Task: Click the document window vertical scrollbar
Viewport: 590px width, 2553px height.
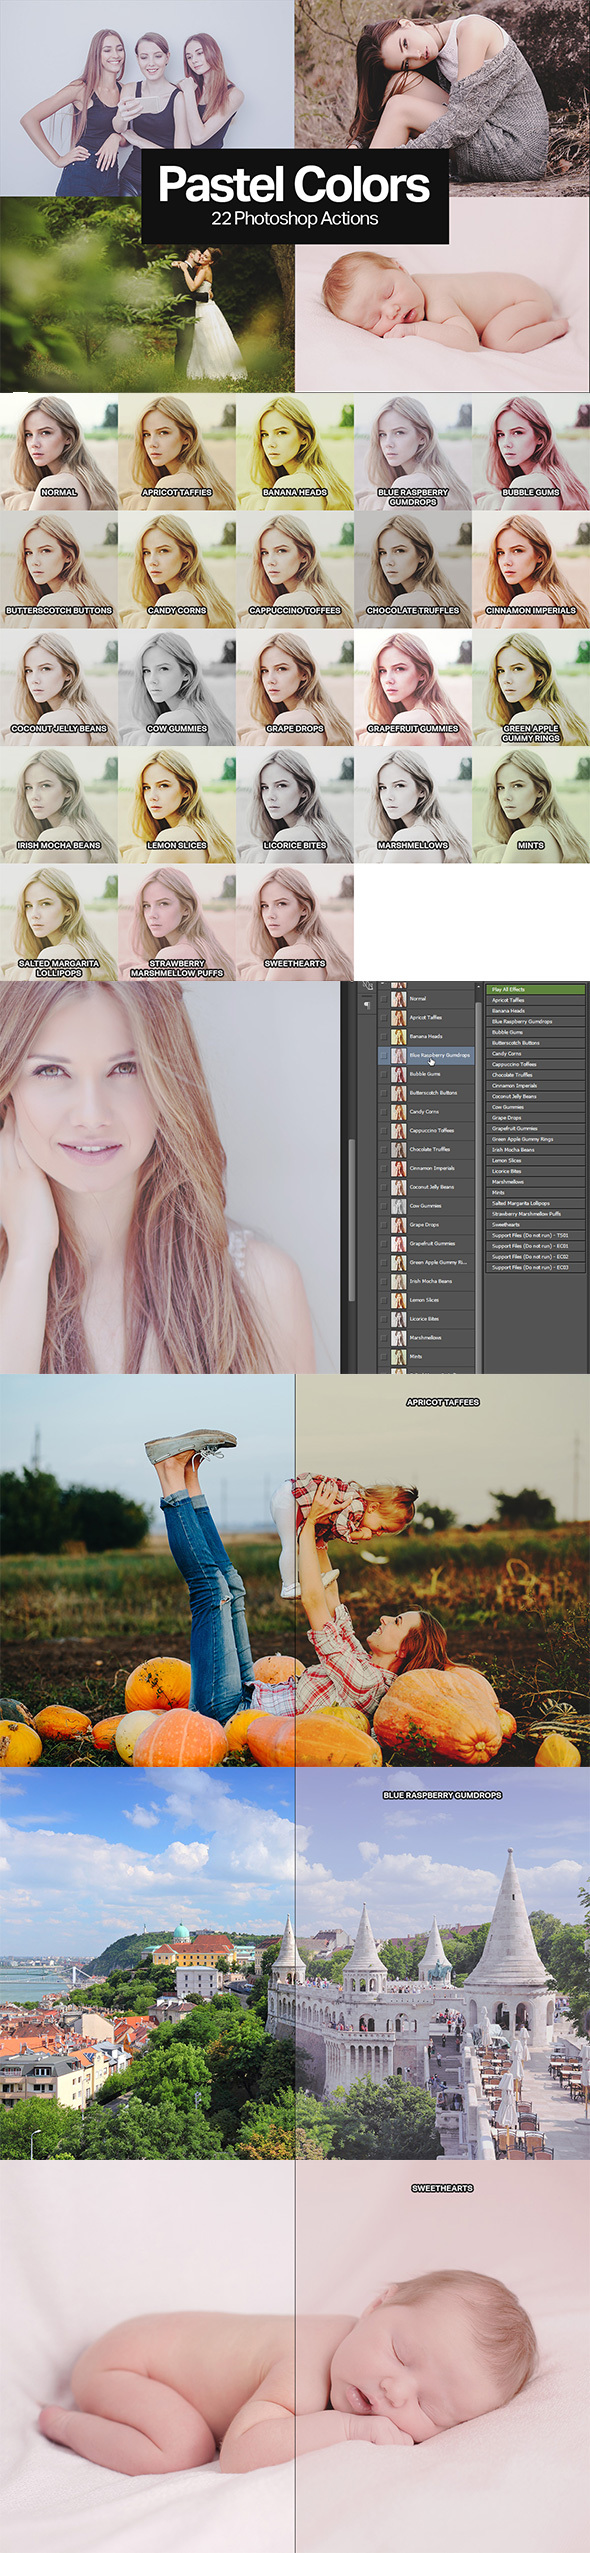Action: coord(351,1220)
